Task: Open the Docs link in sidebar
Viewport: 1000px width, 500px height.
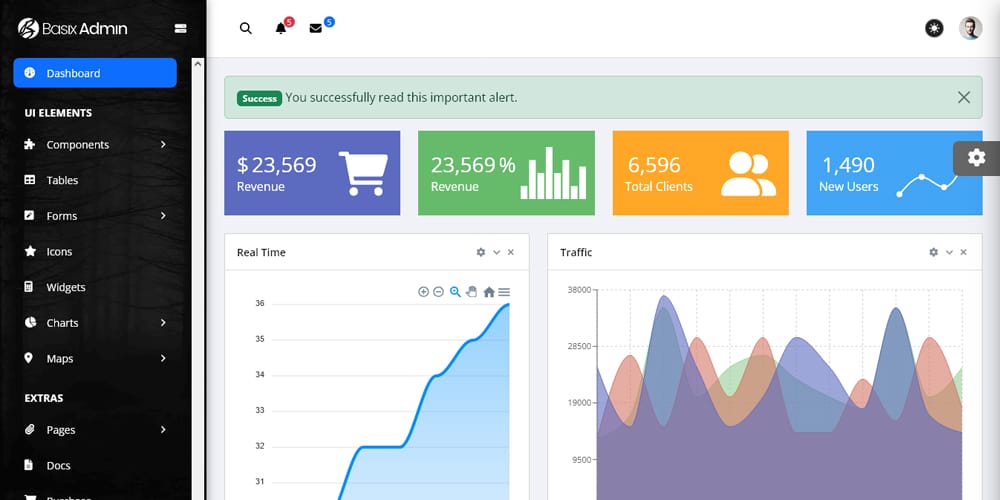Action: pos(58,466)
